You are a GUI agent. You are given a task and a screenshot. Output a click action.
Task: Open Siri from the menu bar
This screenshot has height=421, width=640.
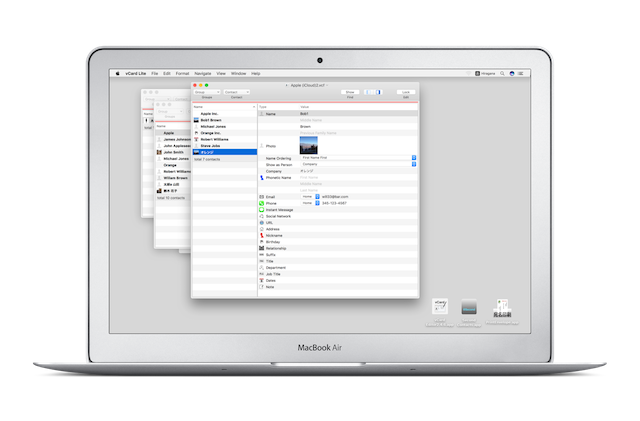pyautogui.click(x=512, y=74)
